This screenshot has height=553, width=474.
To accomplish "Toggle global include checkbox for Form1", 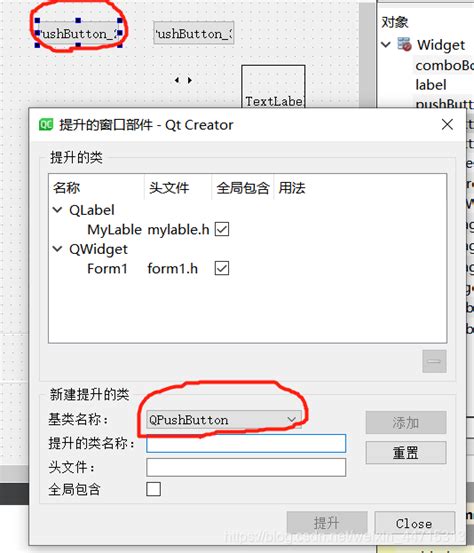I will [x=222, y=268].
